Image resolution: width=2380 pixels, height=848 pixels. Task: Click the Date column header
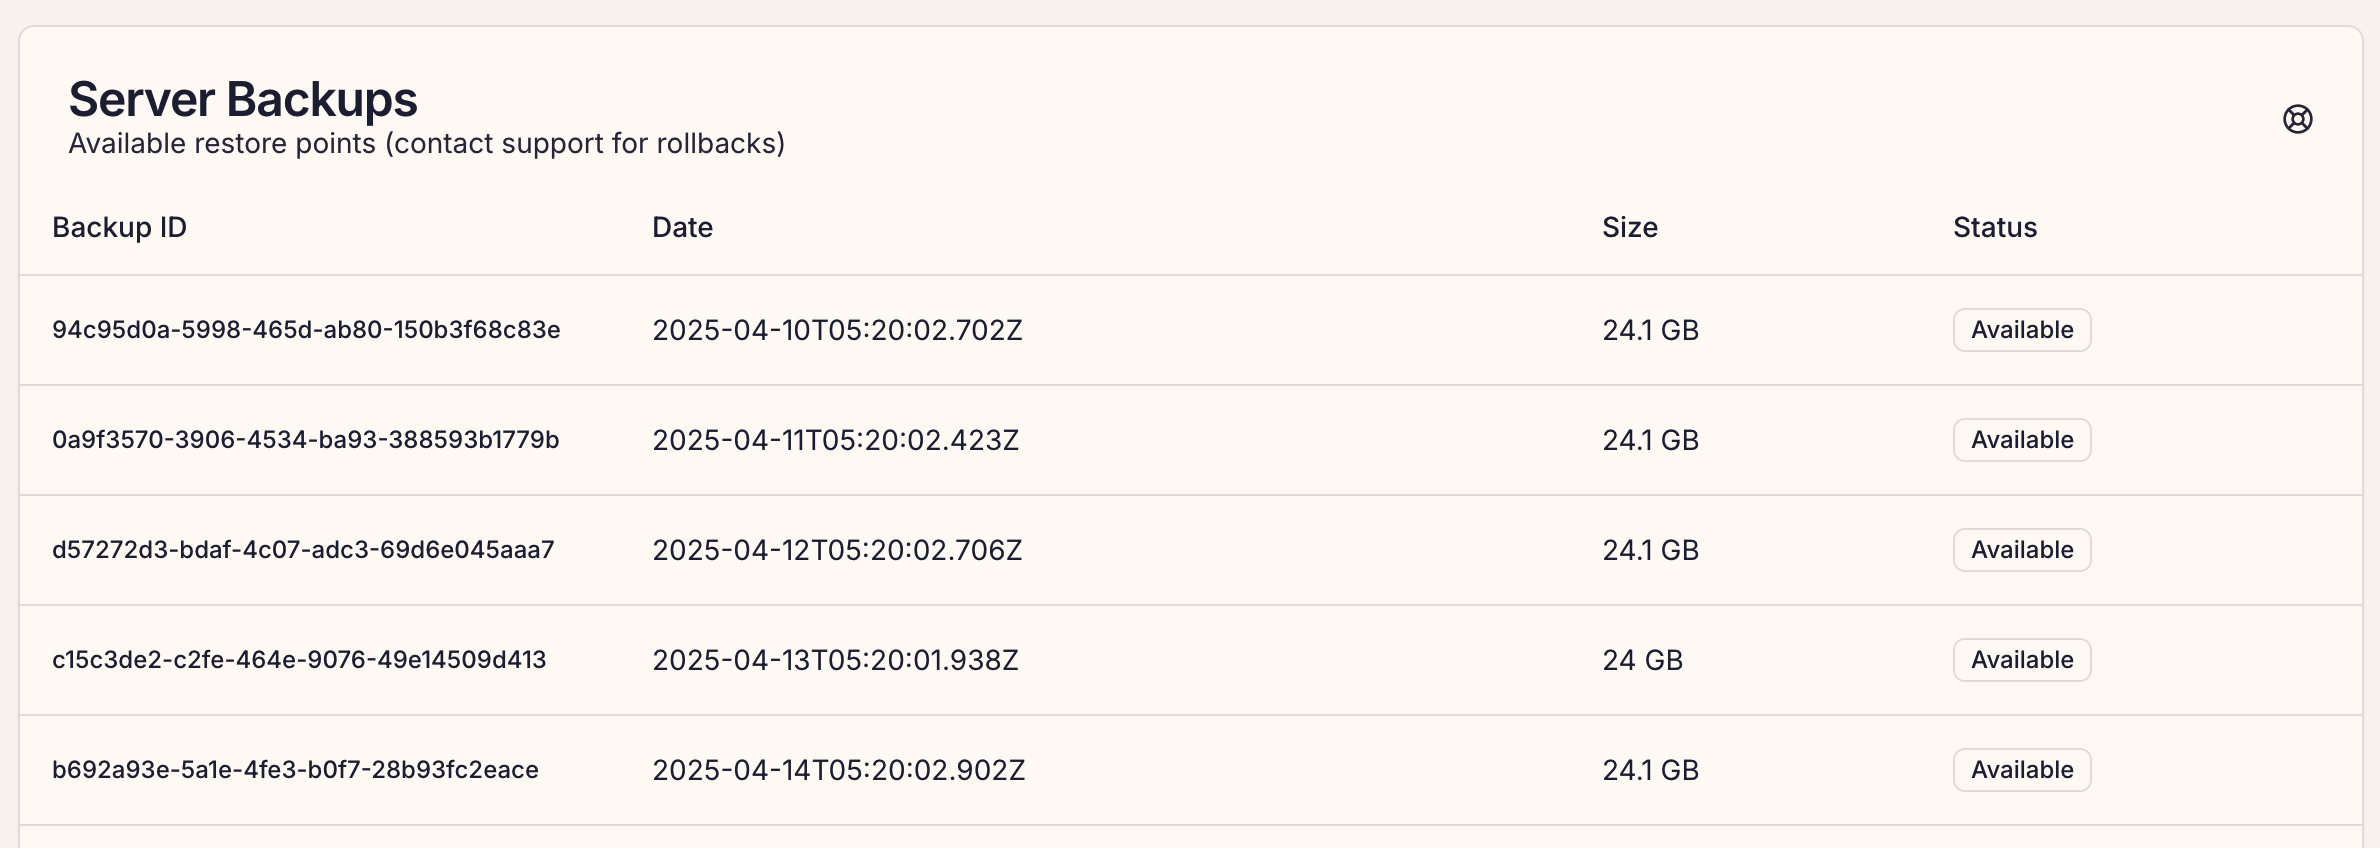(682, 228)
